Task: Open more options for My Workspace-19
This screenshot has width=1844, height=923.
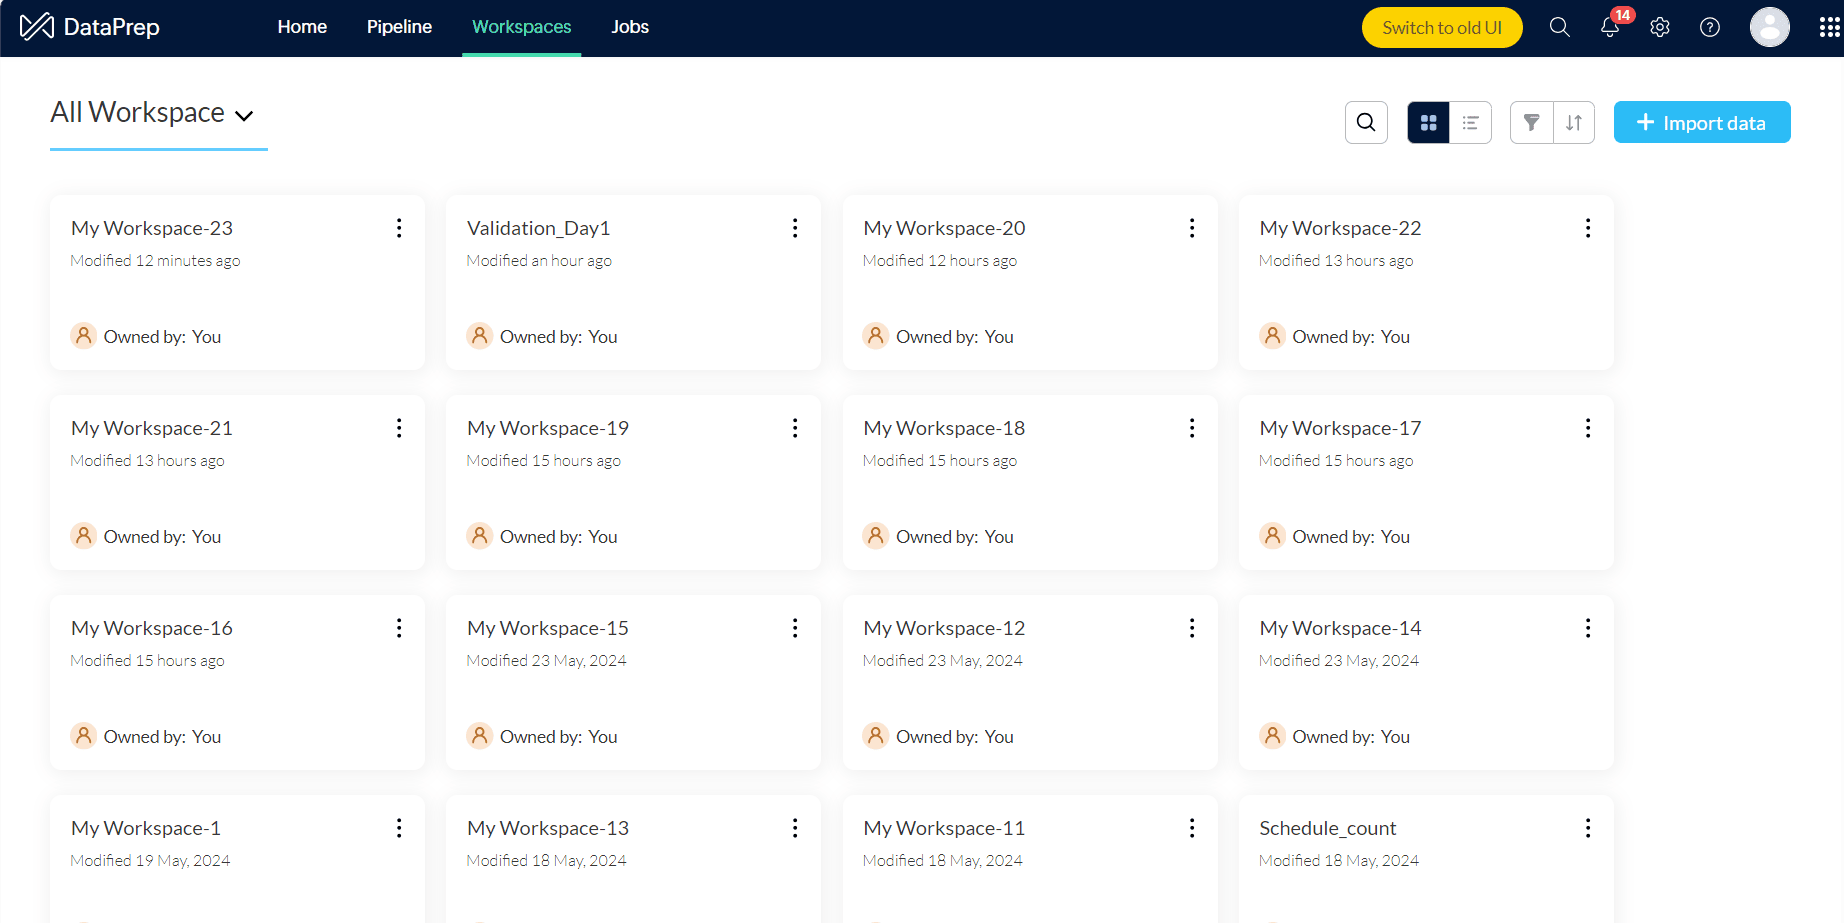Action: 795,428
